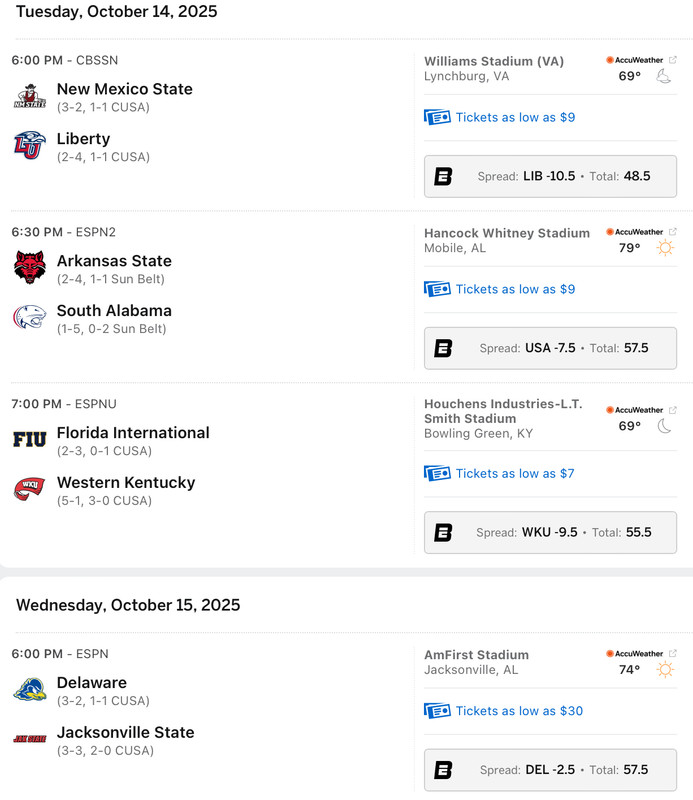Open the Jacksonville State team name link

click(x=125, y=732)
